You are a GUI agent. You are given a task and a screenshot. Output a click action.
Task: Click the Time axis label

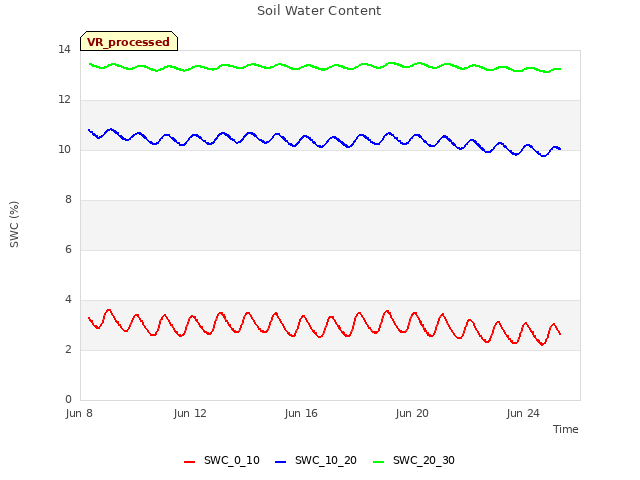pyautogui.click(x=565, y=429)
